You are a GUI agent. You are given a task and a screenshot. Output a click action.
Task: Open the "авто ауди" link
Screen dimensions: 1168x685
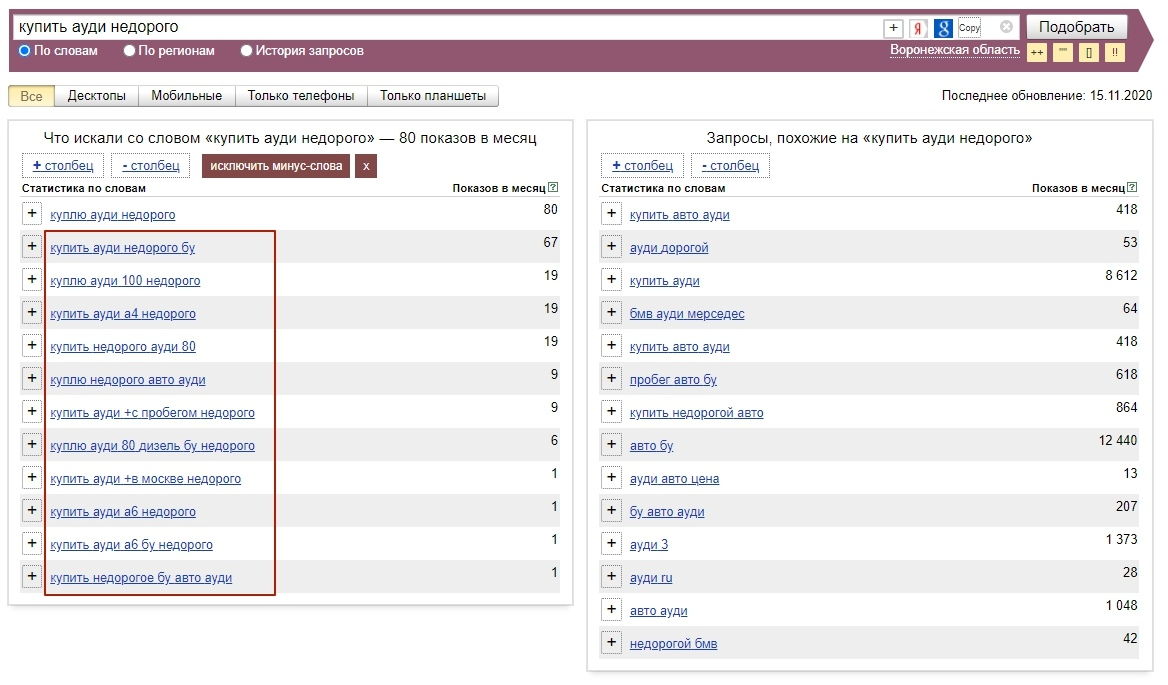tap(658, 611)
